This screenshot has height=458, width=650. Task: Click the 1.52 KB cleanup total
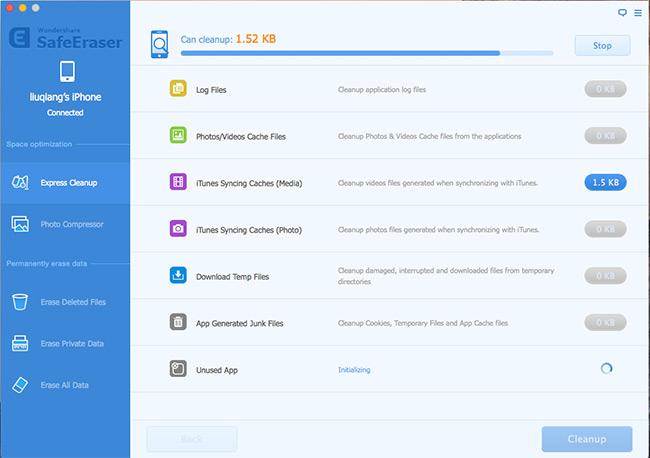coord(256,39)
